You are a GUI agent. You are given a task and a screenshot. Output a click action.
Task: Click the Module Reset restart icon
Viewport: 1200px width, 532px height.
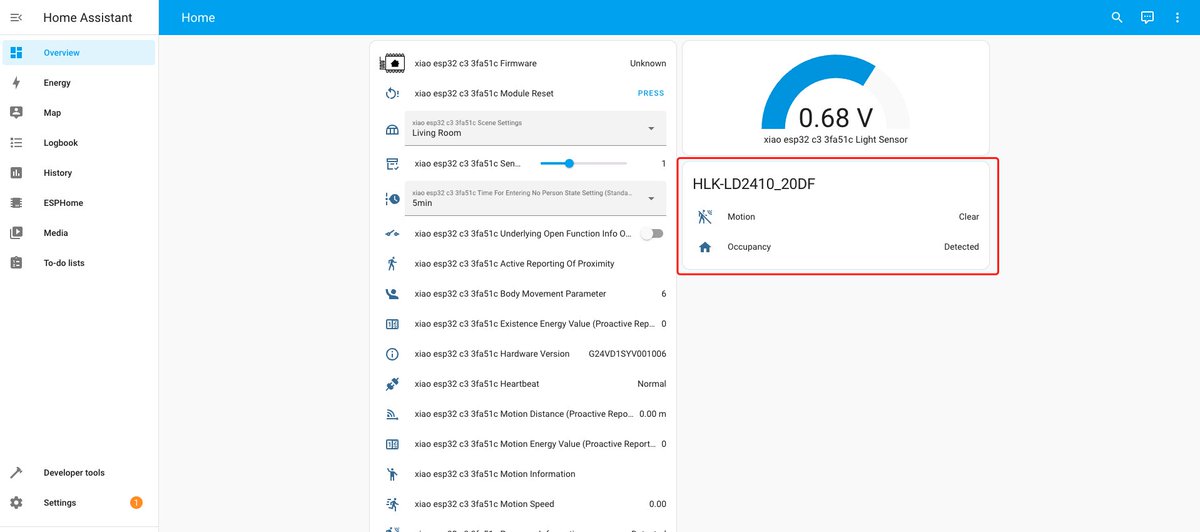(x=392, y=93)
